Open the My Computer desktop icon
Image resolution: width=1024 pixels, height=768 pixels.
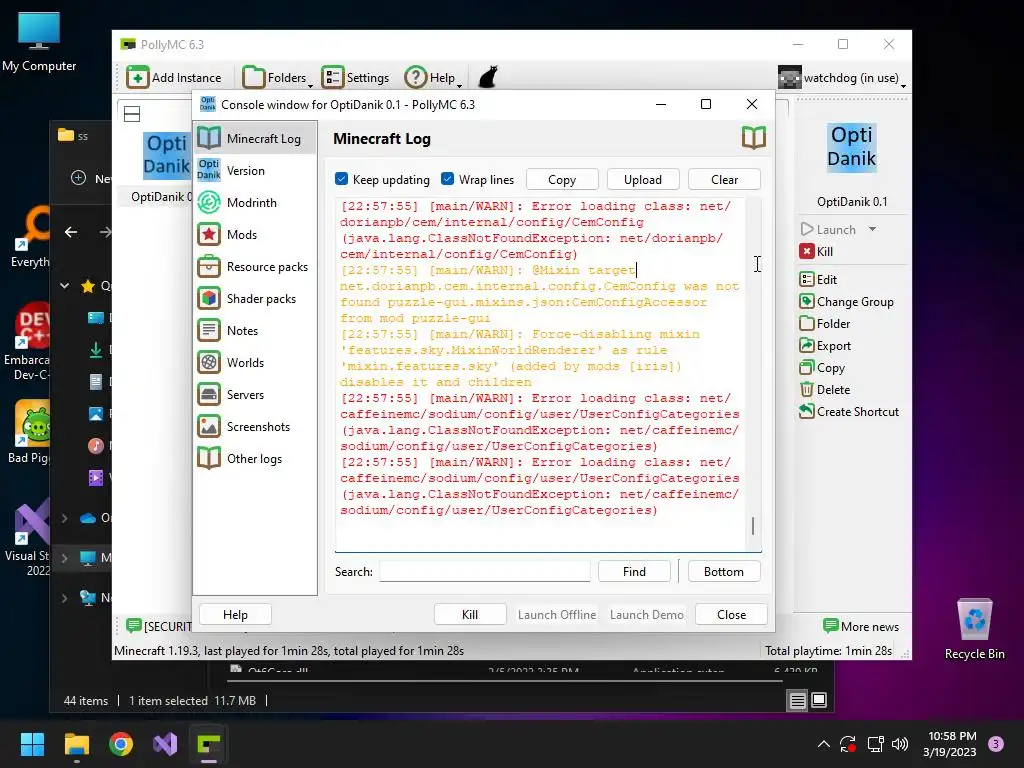point(39,42)
